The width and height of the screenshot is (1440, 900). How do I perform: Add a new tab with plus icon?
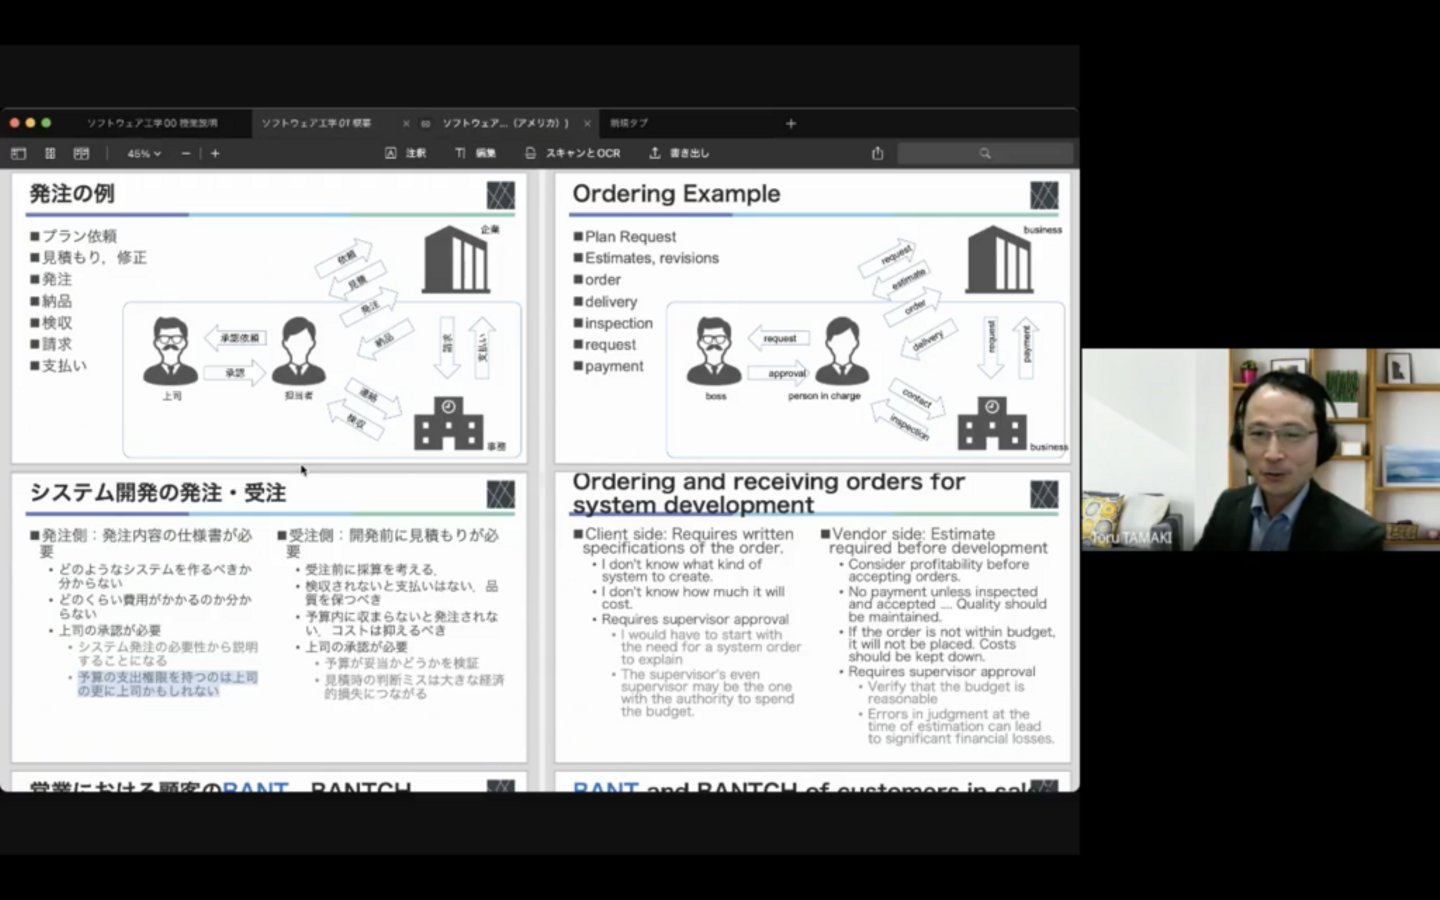click(x=791, y=123)
